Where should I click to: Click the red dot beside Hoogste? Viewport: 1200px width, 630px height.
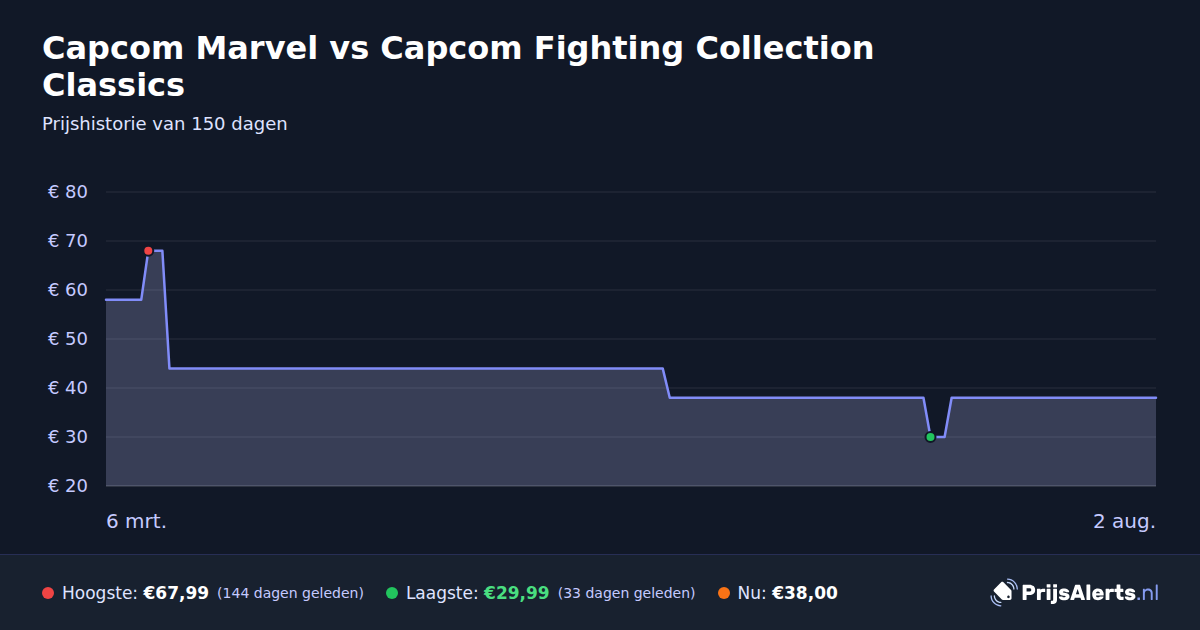point(48,593)
